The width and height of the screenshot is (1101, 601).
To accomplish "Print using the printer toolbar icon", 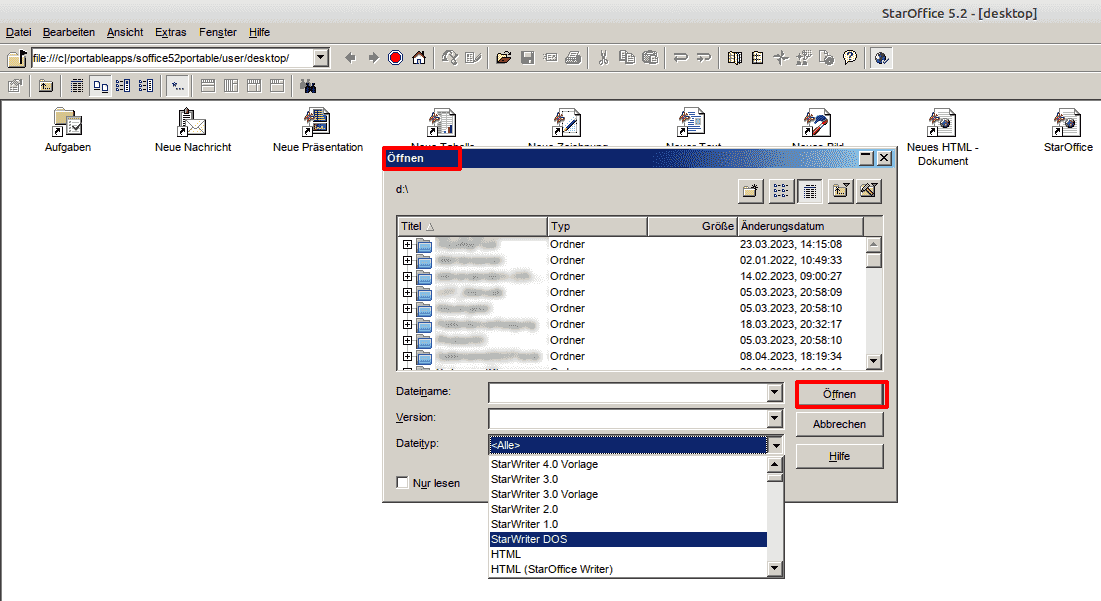I will pyautogui.click(x=574, y=58).
